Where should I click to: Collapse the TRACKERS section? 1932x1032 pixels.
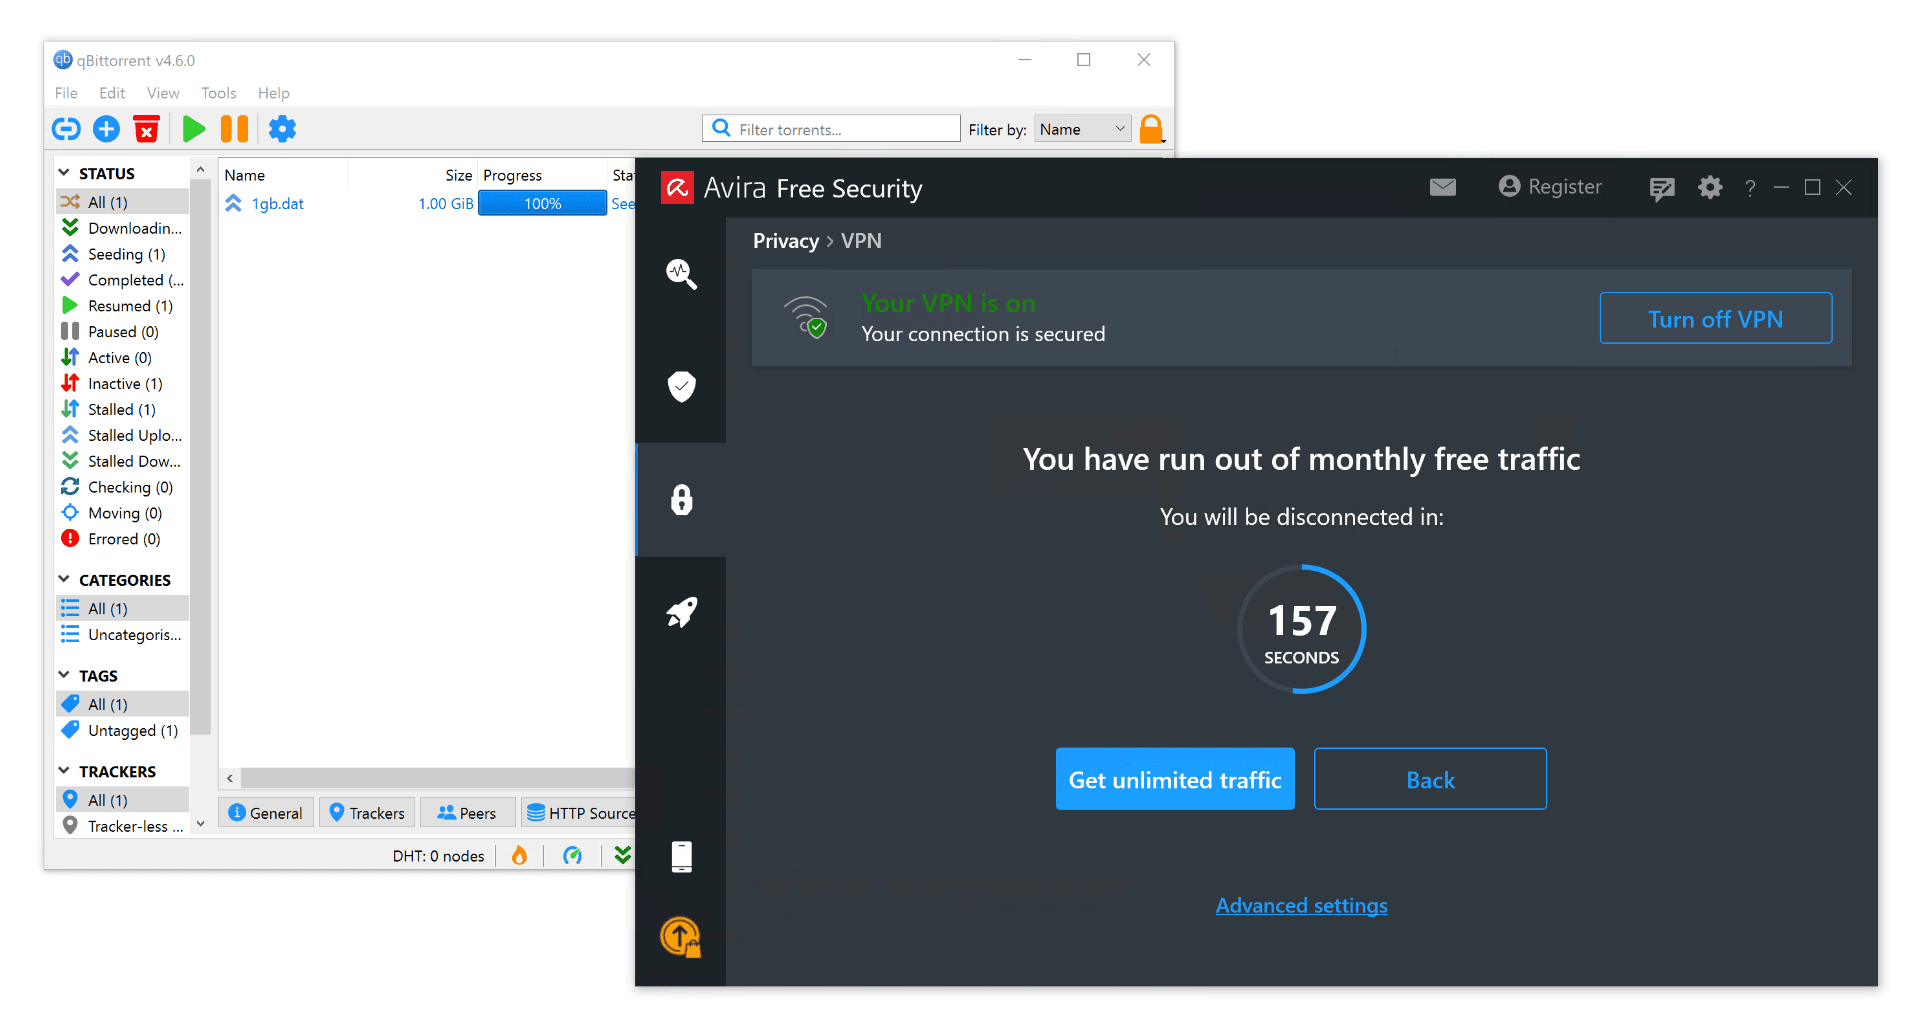tap(64, 771)
